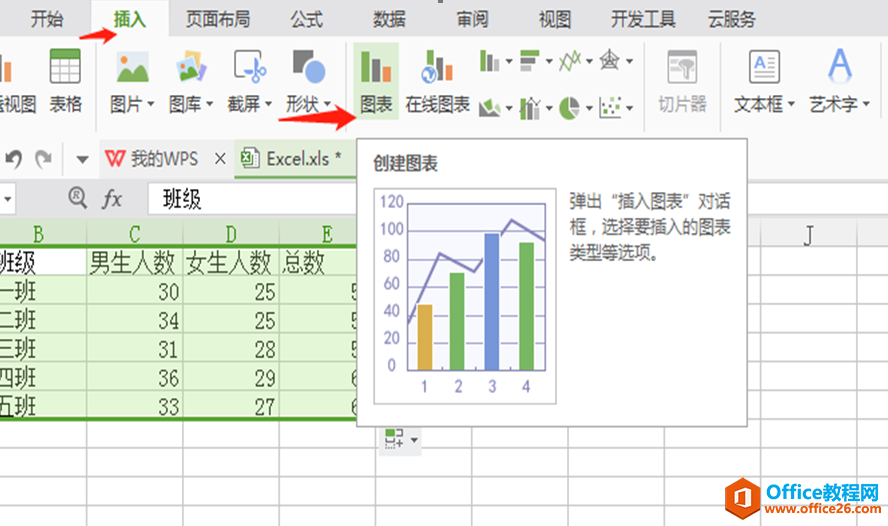Open the 视图 tab

(554, 20)
